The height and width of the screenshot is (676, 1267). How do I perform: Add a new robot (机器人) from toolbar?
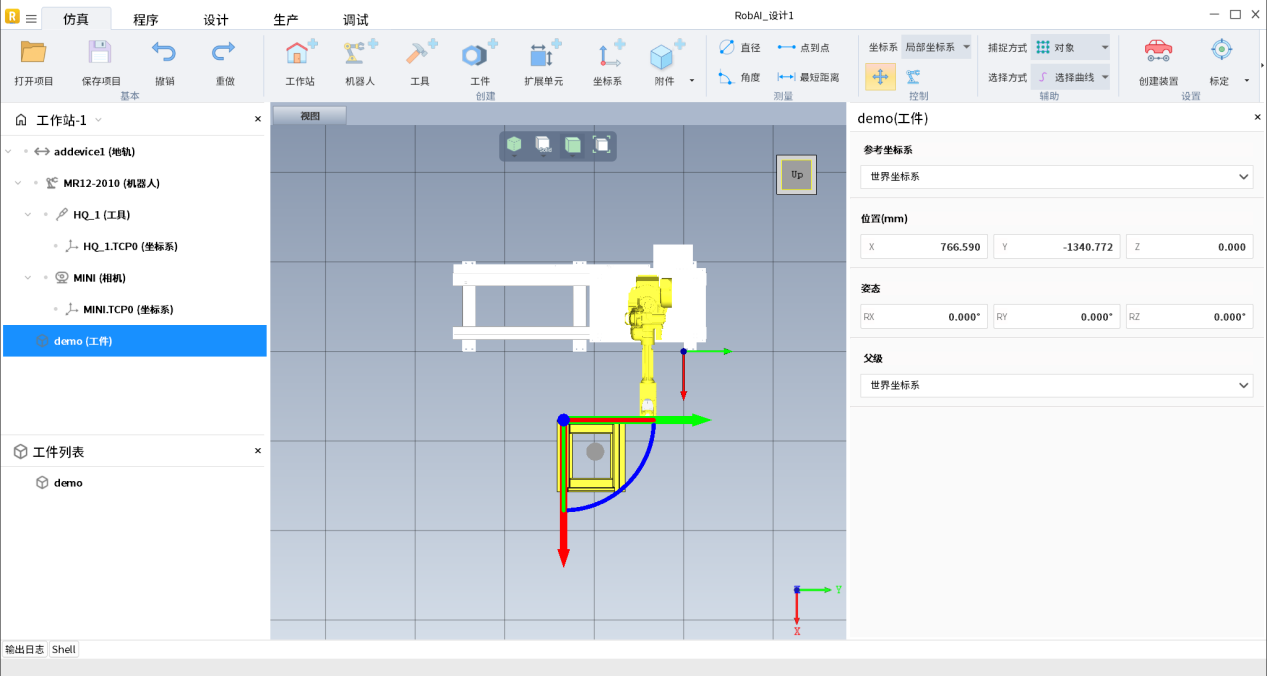coord(359,54)
